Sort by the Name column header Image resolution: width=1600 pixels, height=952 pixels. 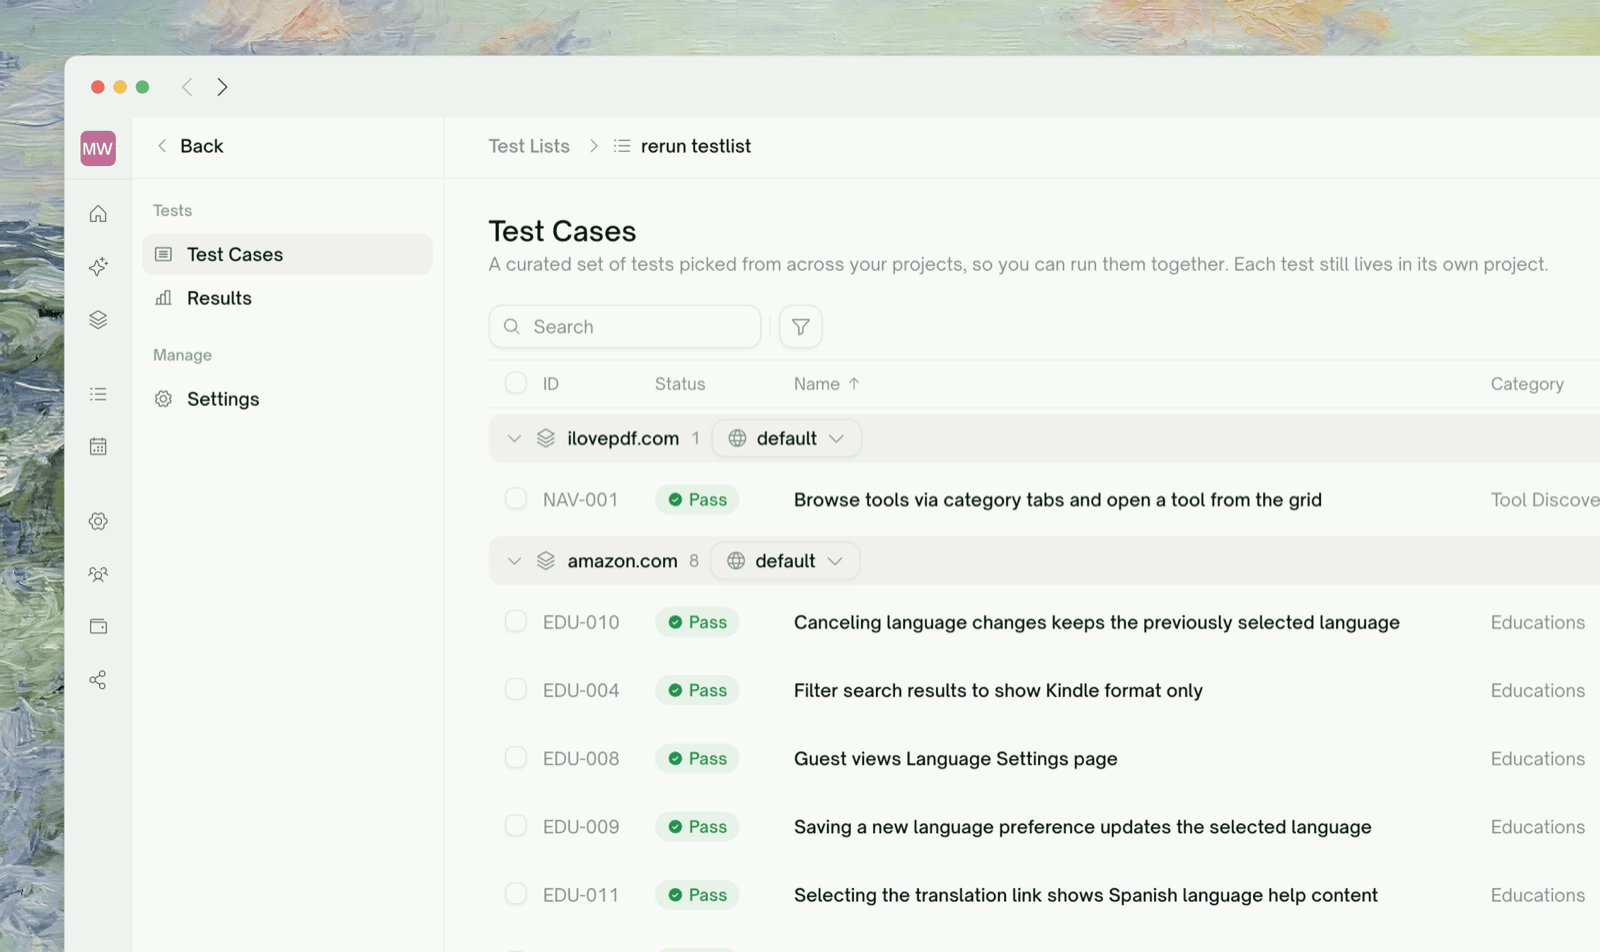click(817, 384)
